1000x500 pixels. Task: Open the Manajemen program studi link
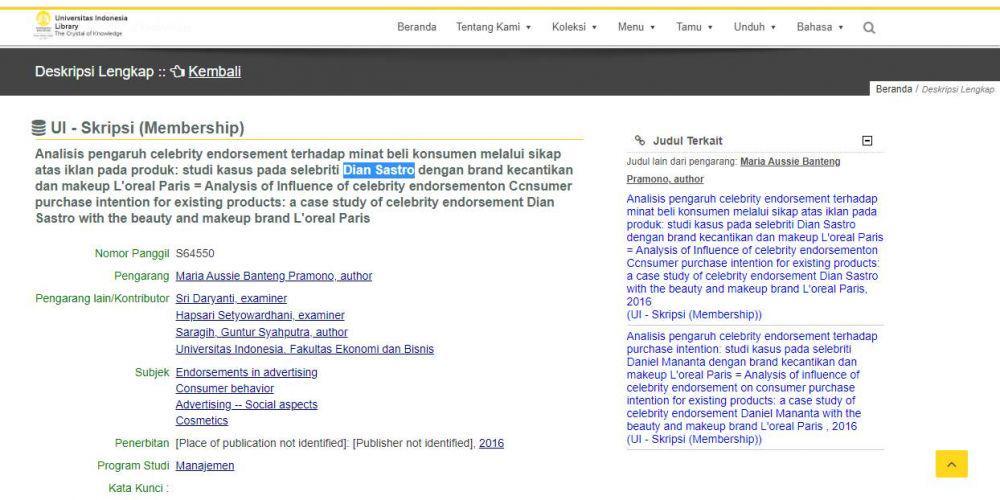(205, 466)
